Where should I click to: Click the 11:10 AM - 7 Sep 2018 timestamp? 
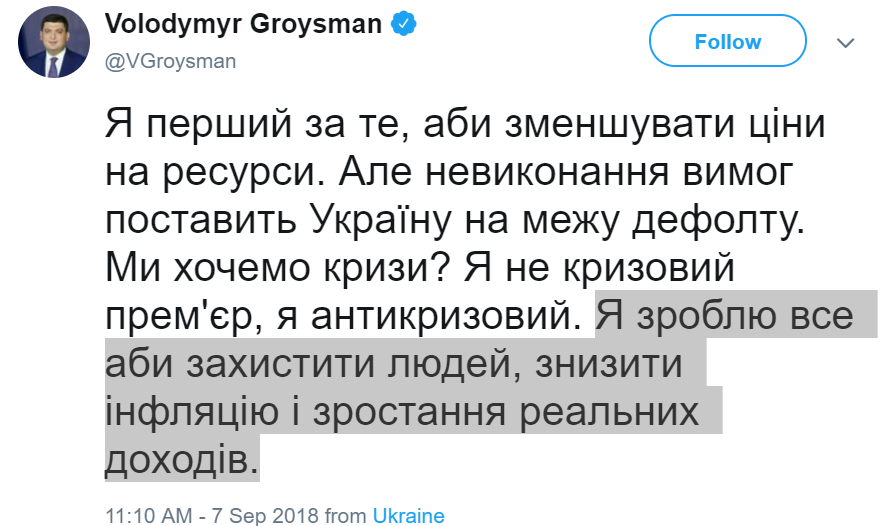214,516
